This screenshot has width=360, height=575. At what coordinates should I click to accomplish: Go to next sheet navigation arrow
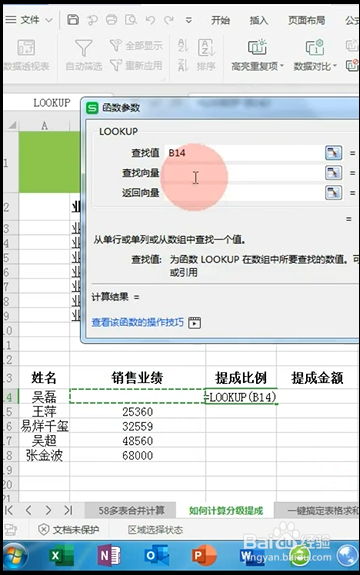click(48, 510)
